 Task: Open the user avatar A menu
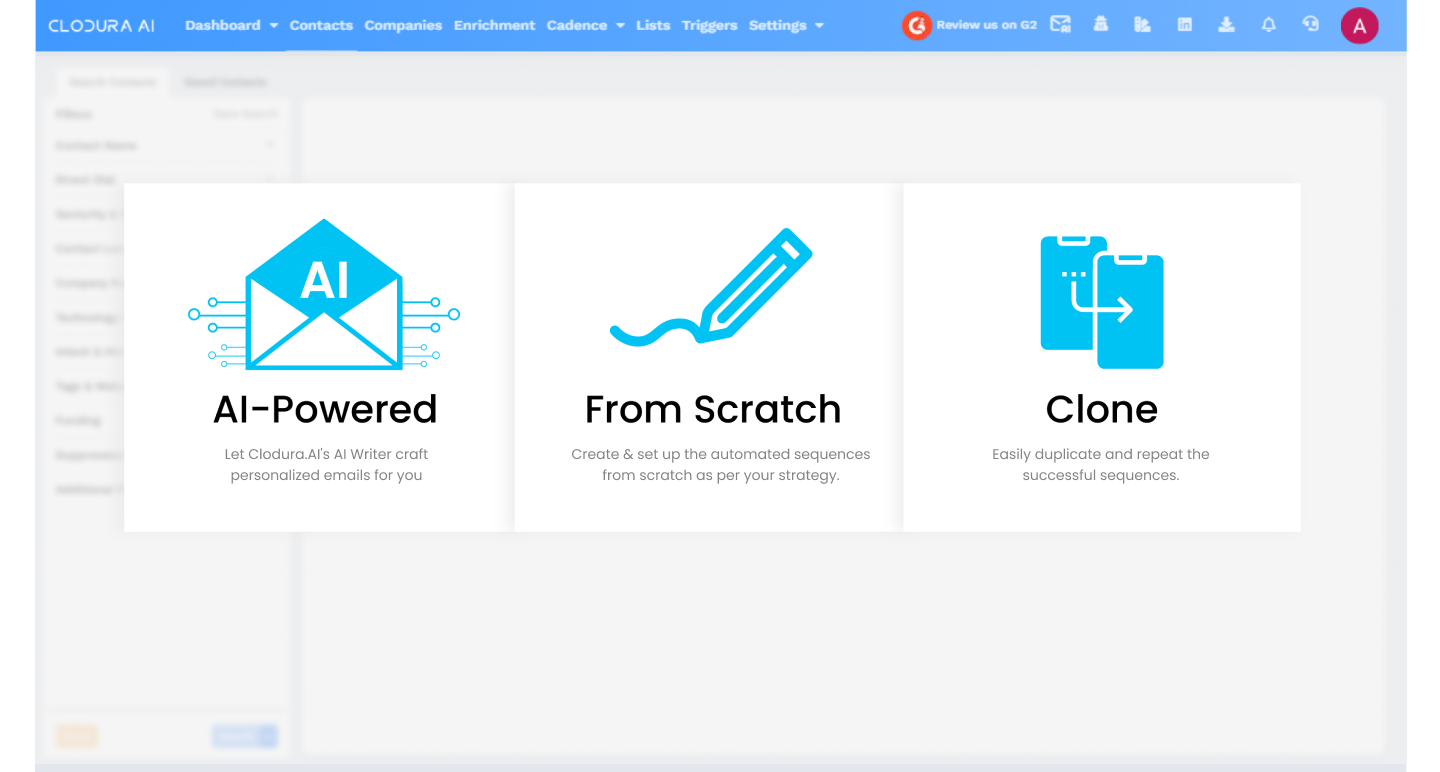(x=1359, y=26)
